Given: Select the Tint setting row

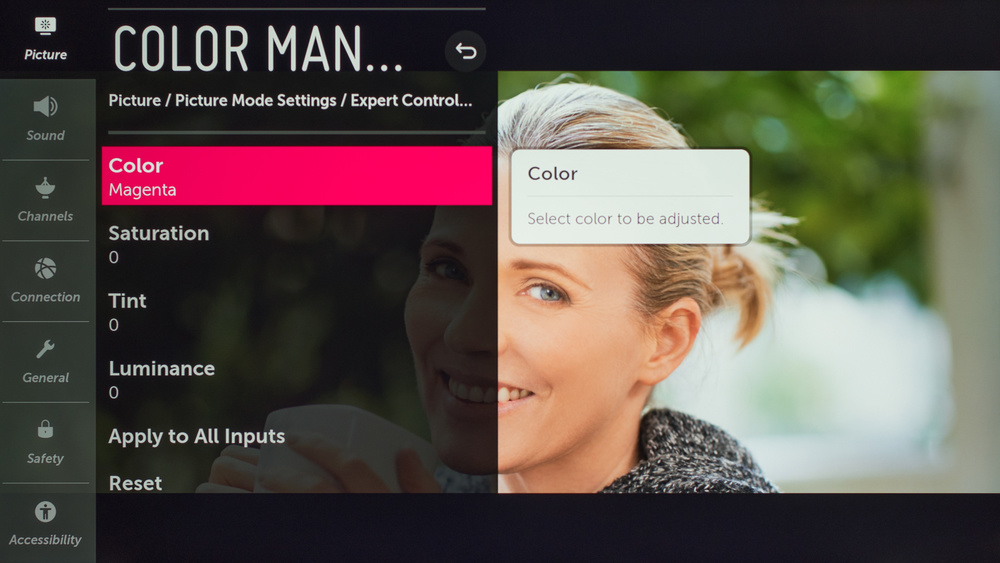Looking at the screenshot, I should tap(297, 312).
